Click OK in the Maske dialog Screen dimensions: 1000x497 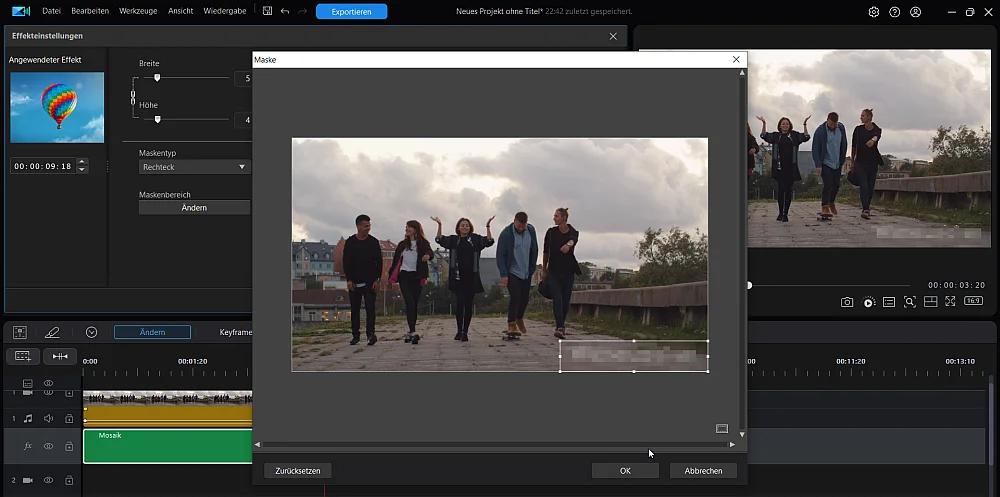(625, 470)
